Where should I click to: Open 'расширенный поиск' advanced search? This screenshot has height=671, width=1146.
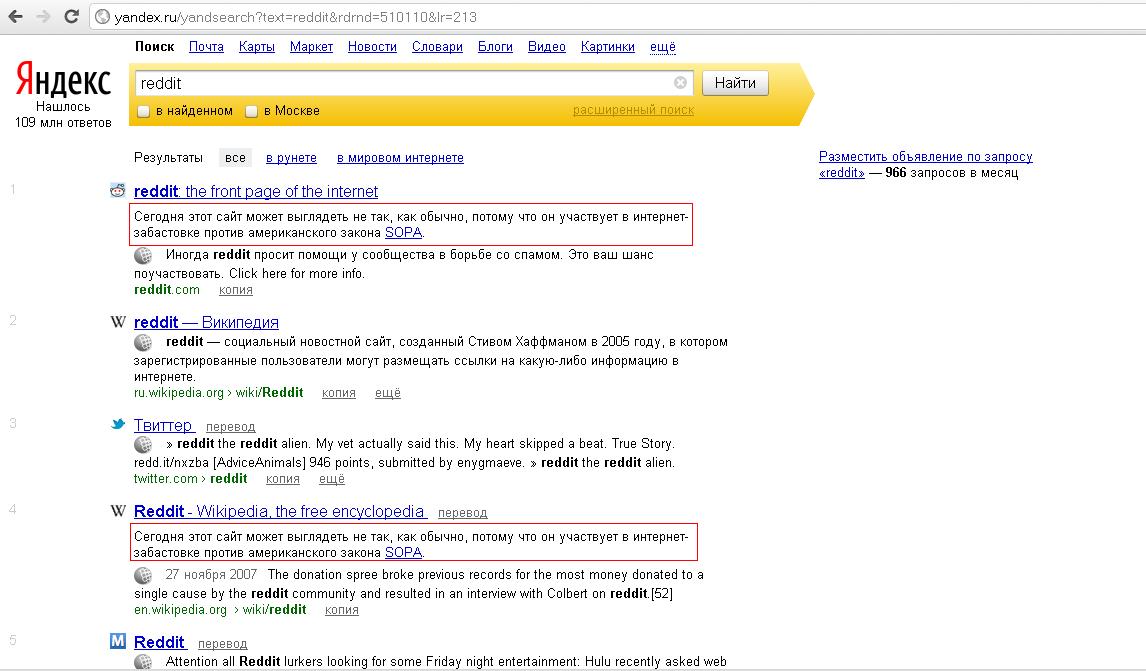coord(634,110)
